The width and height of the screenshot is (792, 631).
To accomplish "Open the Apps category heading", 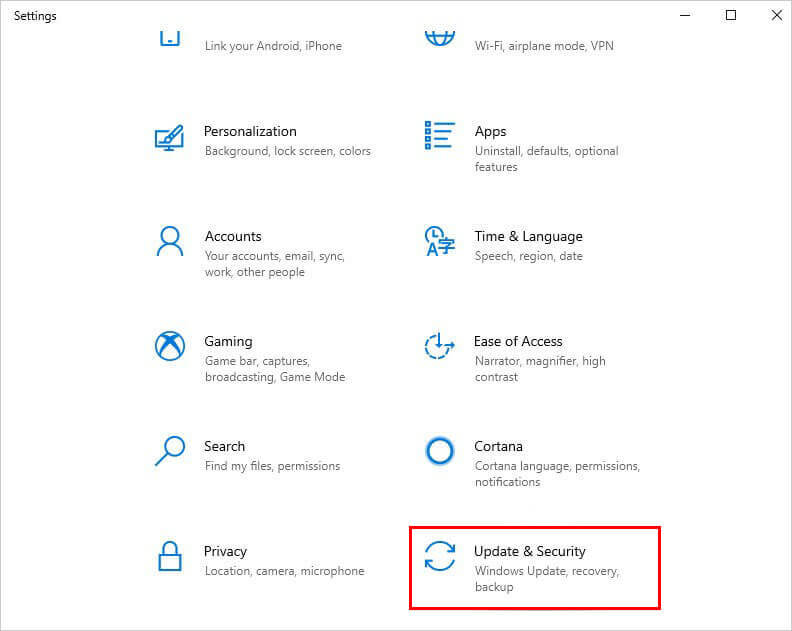I will click(x=490, y=131).
